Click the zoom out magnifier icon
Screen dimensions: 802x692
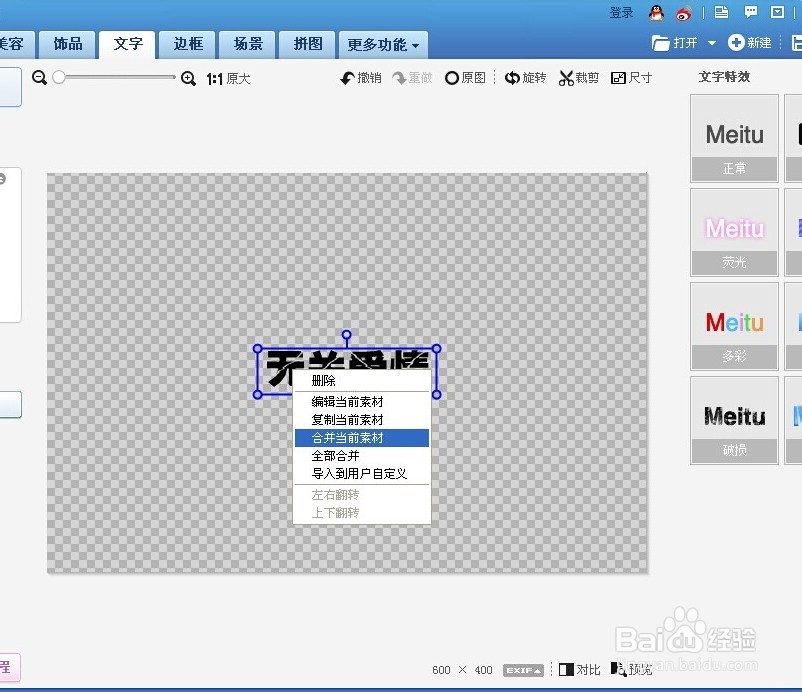(39, 78)
